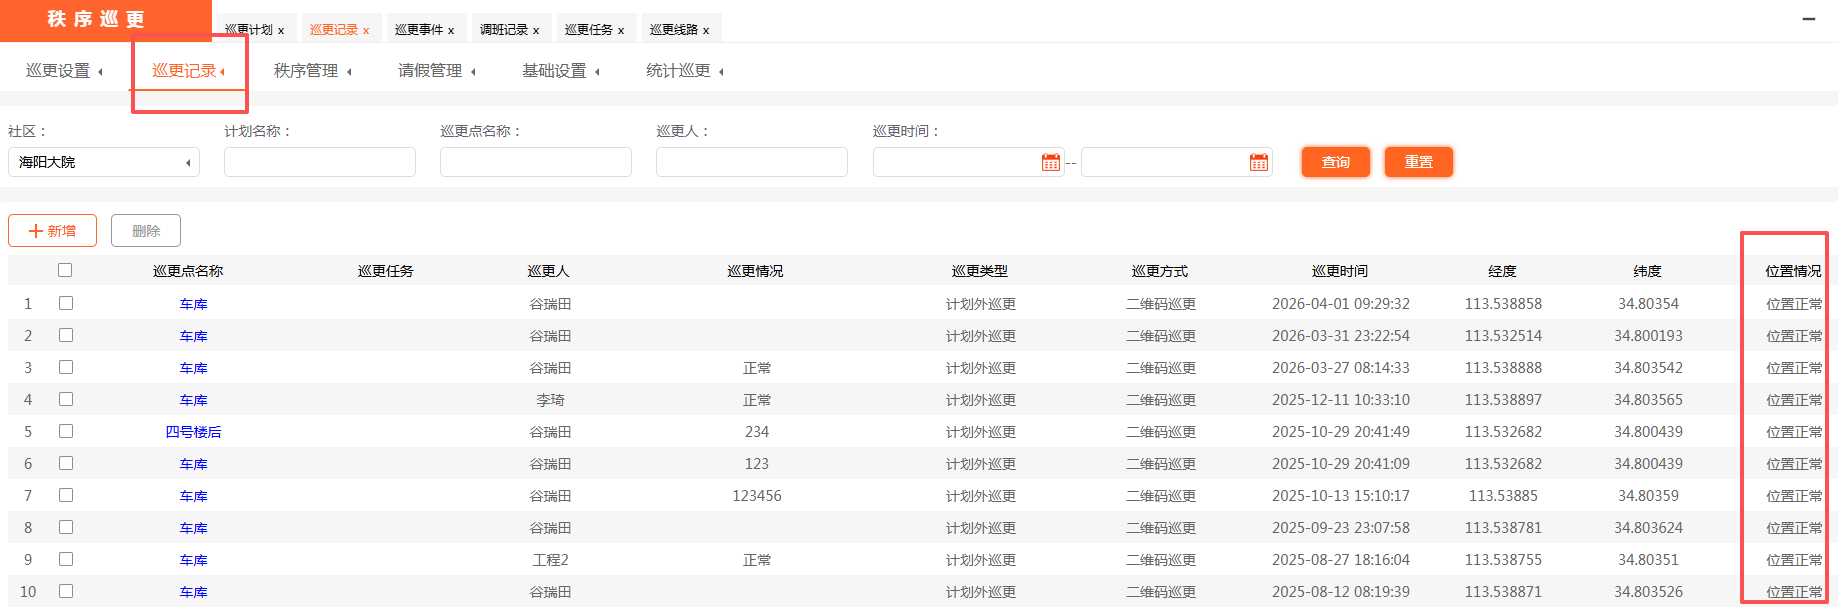Check the checkbox for row 1
This screenshot has height=608, width=1838.
66,303
